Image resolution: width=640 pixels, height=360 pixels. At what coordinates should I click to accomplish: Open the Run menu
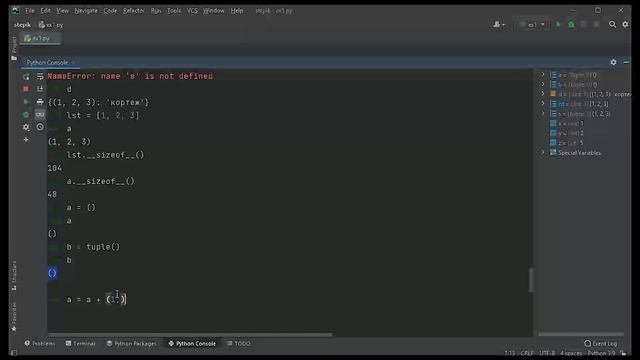coord(156,11)
